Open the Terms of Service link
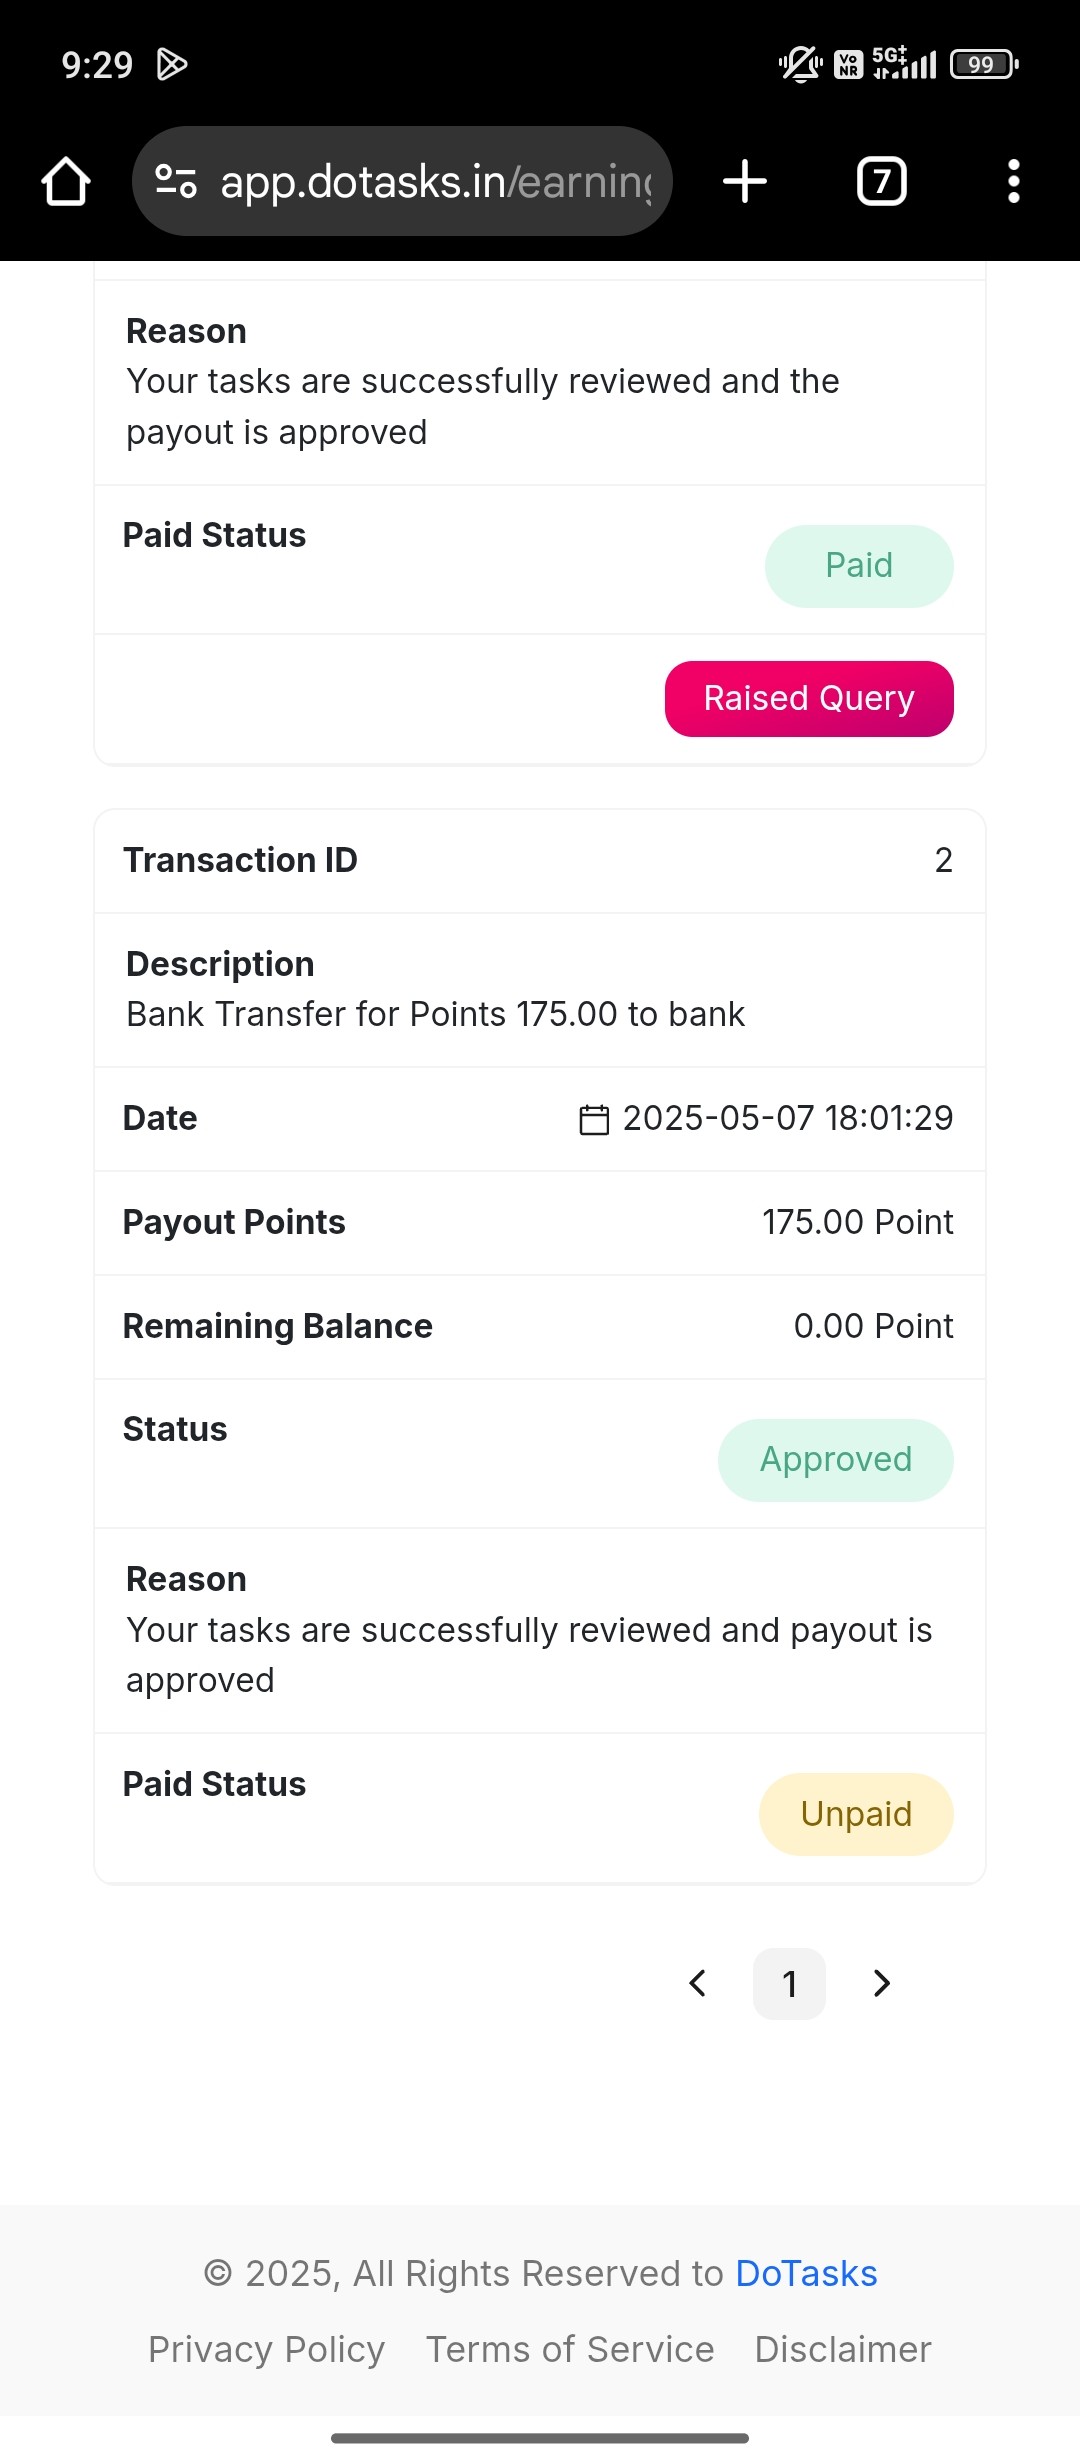This screenshot has width=1080, height=2460. tap(570, 2349)
